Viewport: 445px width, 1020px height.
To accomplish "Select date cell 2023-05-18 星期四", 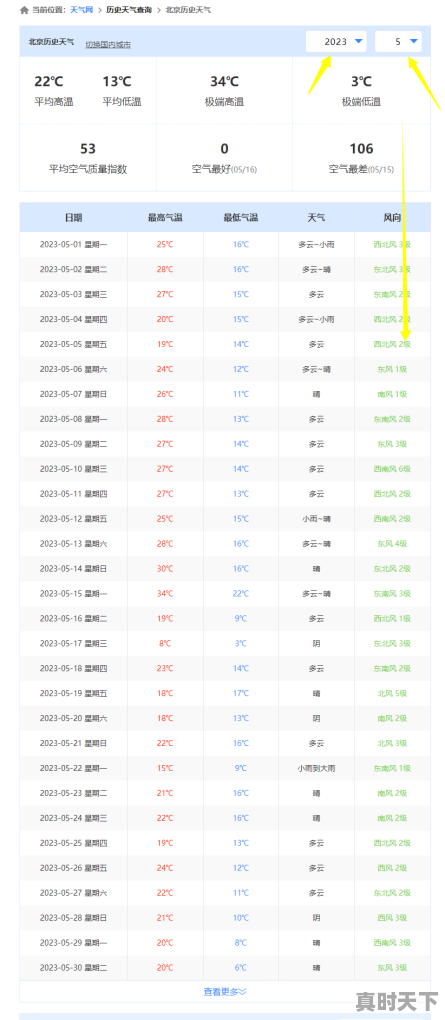I will [74, 669].
